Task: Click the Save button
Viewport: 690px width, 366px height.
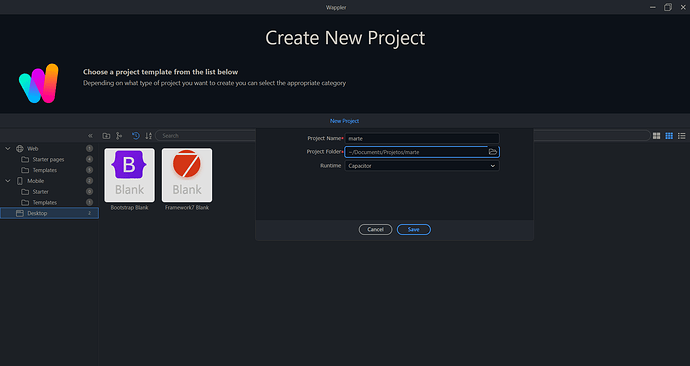Action: [x=414, y=230]
